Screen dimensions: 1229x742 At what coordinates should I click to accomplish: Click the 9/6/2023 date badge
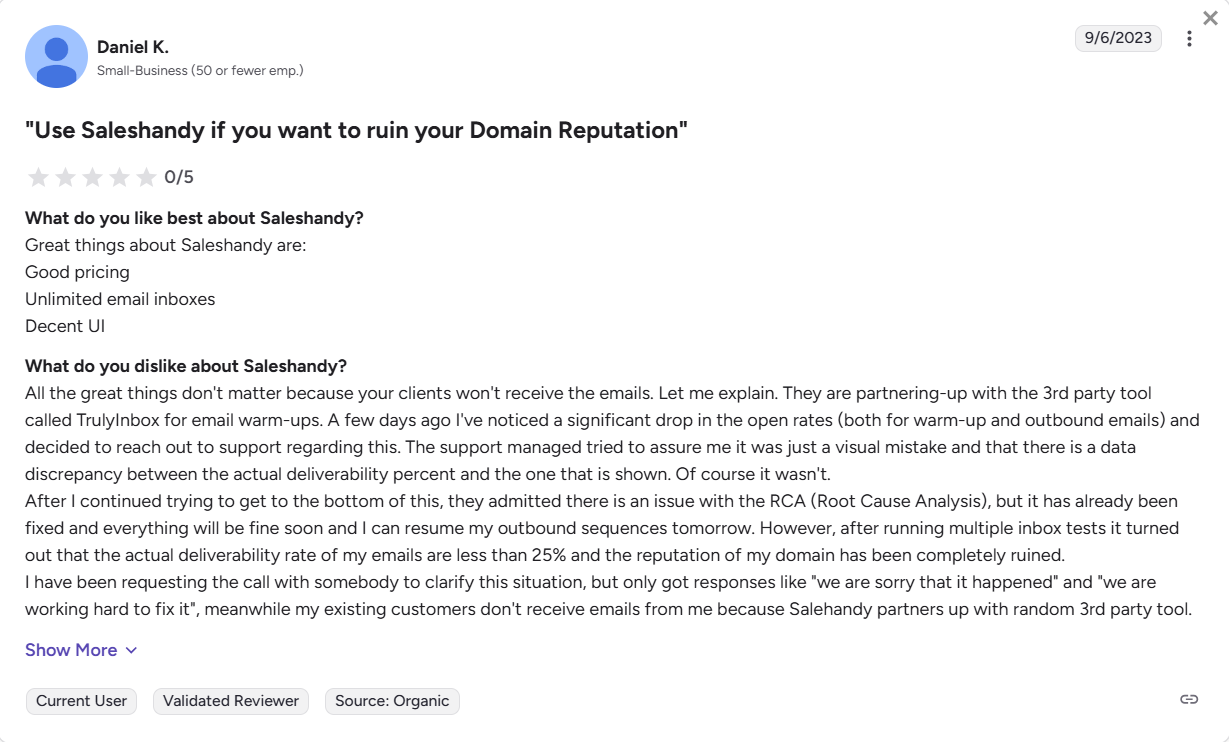click(x=1118, y=39)
